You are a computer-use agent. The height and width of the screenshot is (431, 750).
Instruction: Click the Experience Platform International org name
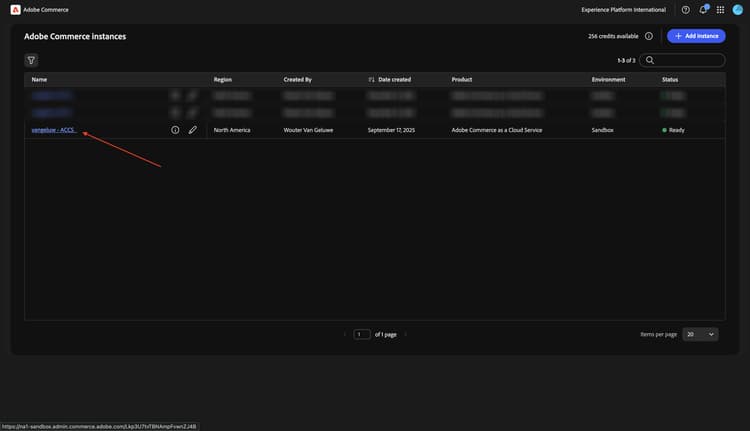pos(623,10)
